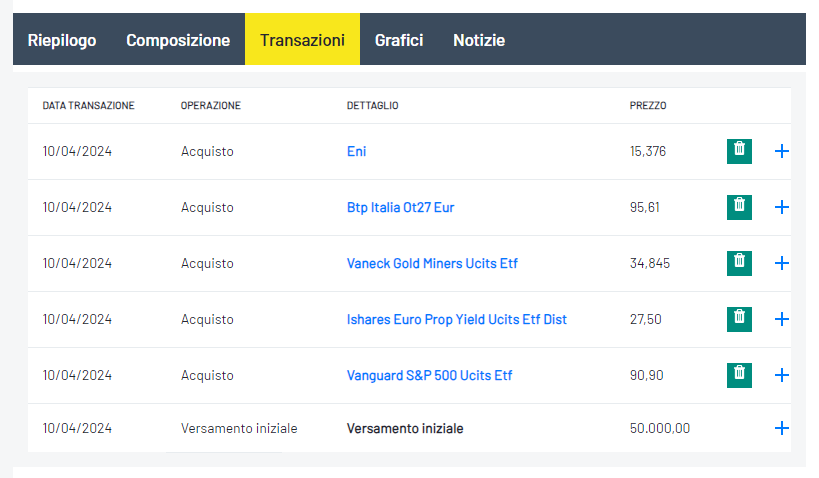Open the Vanguard S&P 500 Ucits Etf link
Image resolution: width=819 pixels, height=478 pixels.
coord(429,375)
